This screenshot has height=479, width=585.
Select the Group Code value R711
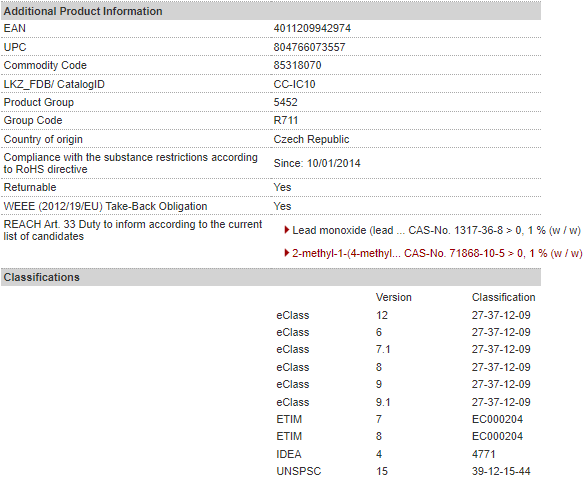(x=286, y=120)
